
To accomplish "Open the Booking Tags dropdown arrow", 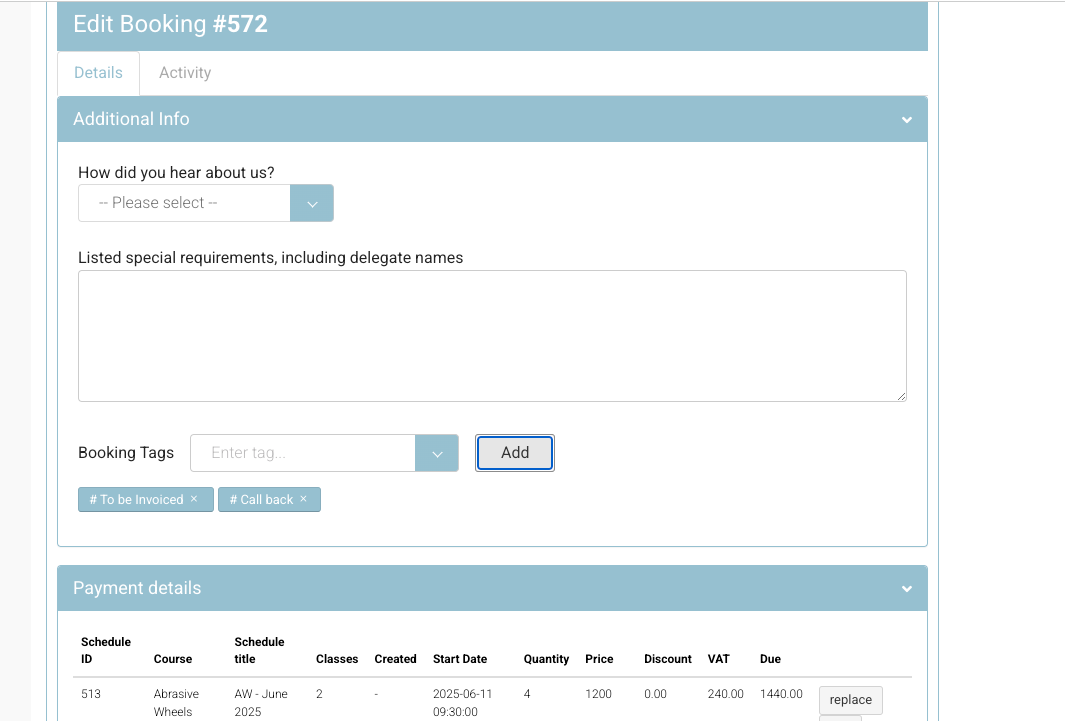I will (437, 453).
